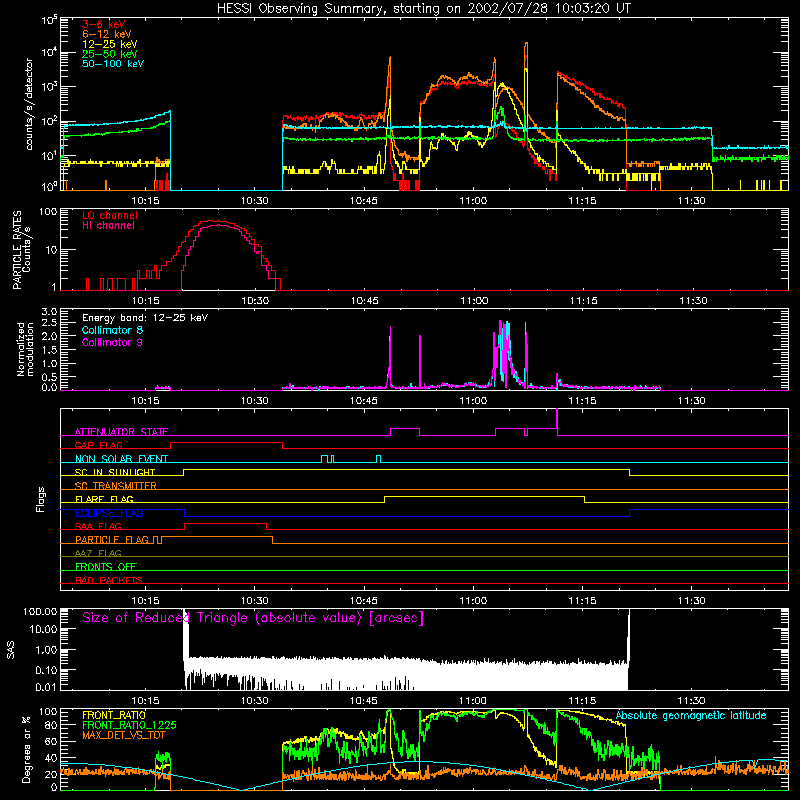The width and height of the screenshot is (800, 800).
Task: Click the 'Degrees or %' axis label
Action: (x=26, y=749)
